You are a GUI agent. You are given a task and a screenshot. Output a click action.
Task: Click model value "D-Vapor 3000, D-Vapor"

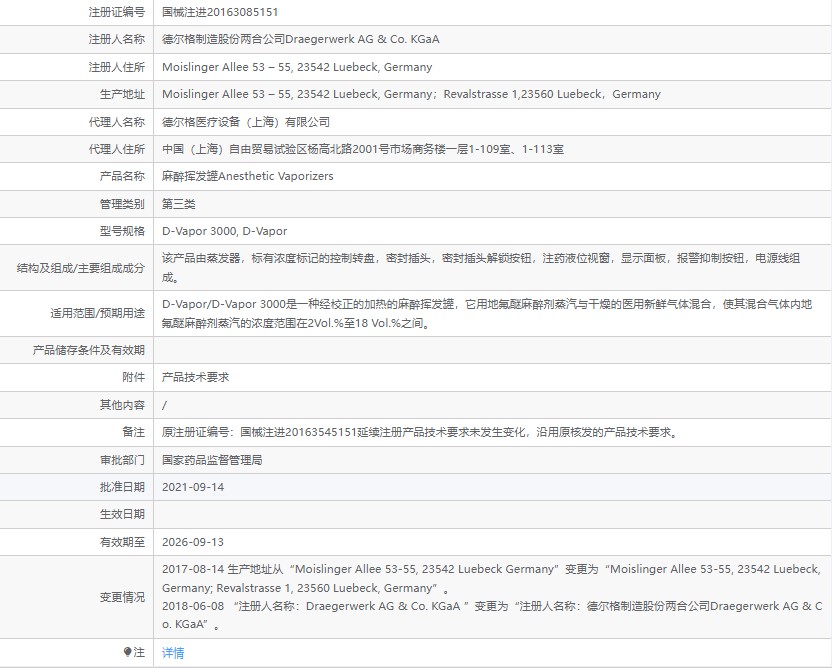click(224, 231)
